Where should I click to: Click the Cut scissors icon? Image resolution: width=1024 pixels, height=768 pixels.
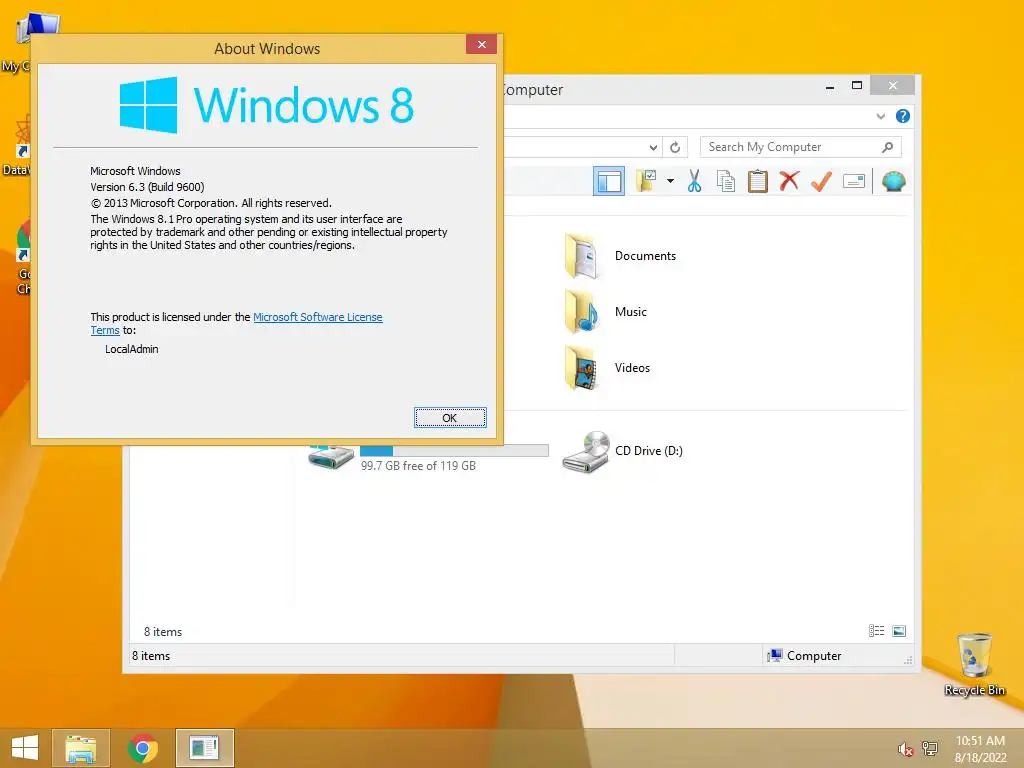pyautogui.click(x=694, y=181)
